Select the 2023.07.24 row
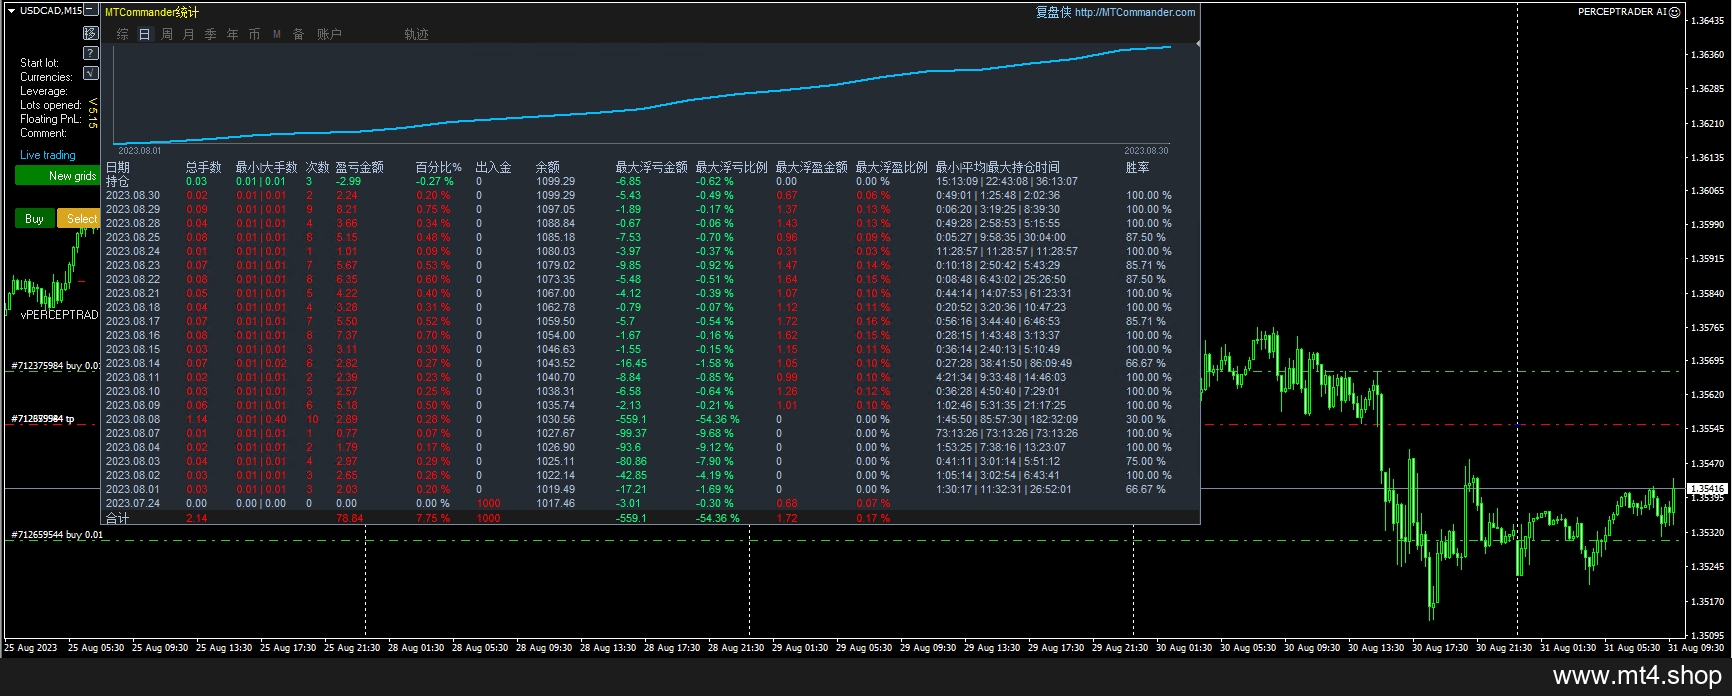This screenshot has width=1732, height=696. pos(650,503)
